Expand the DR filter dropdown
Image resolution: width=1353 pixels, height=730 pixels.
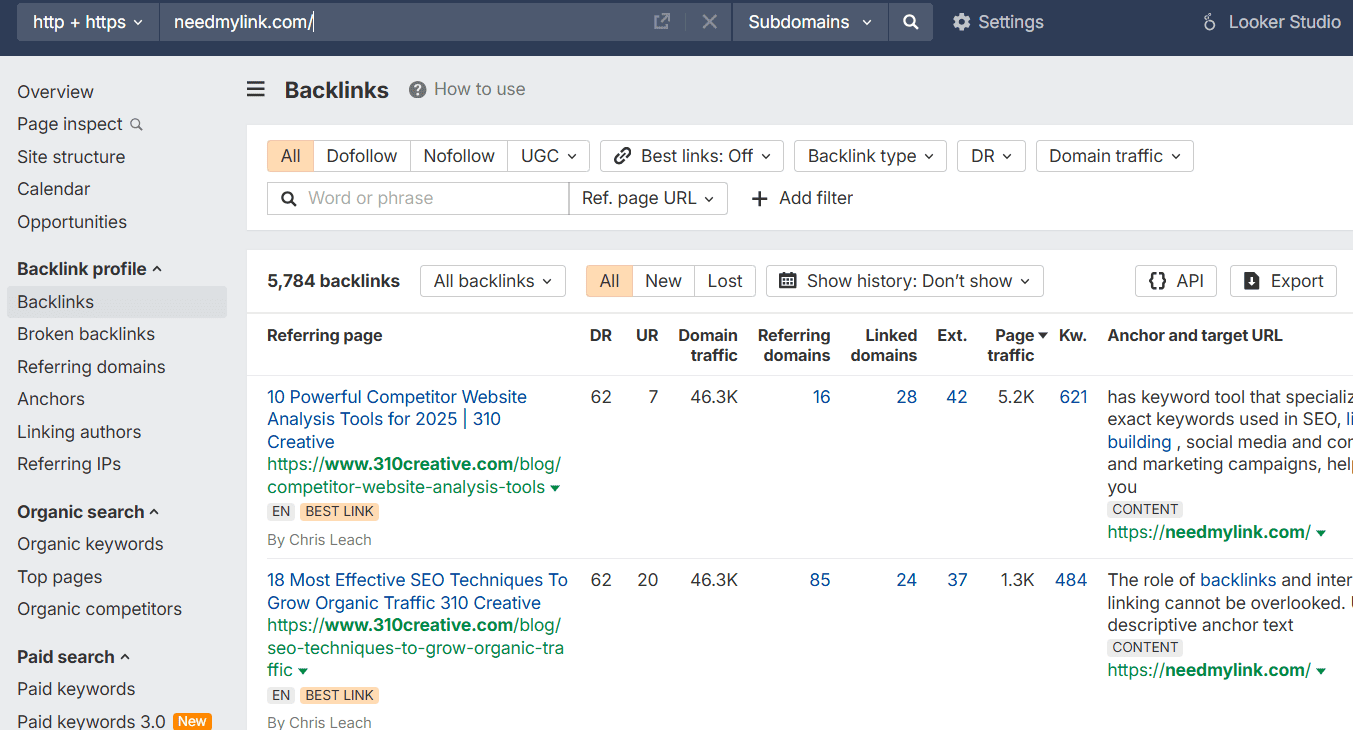tap(991, 156)
